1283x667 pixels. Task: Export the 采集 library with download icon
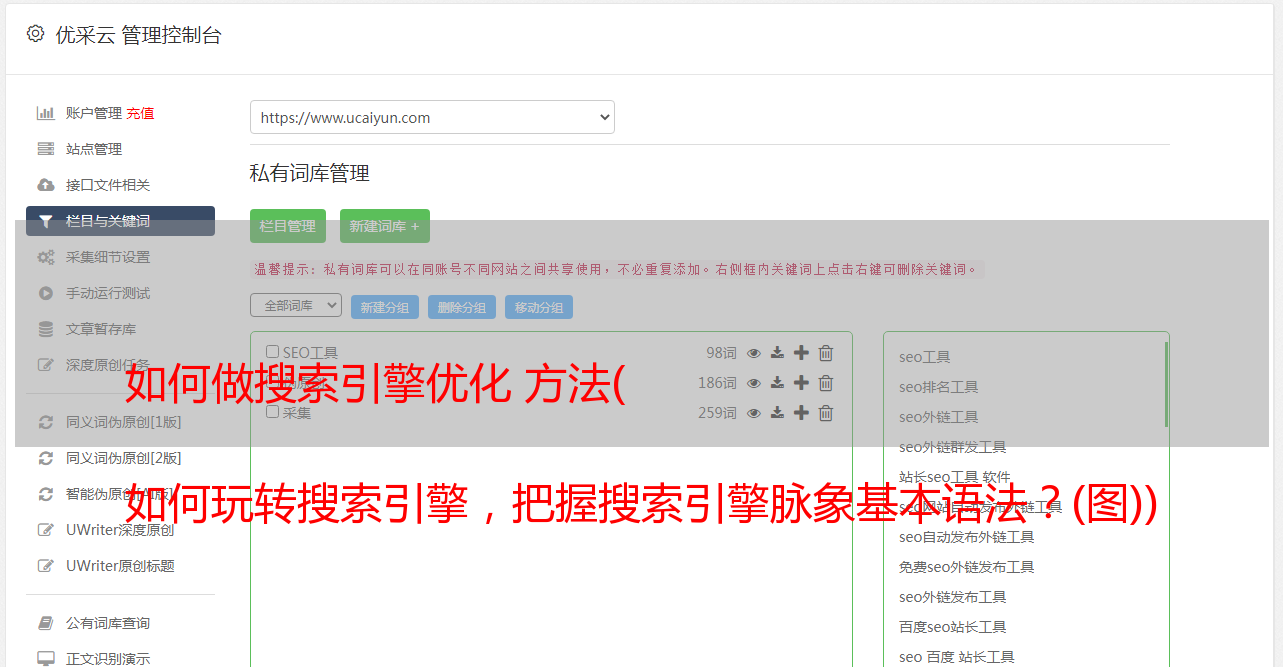pos(777,413)
